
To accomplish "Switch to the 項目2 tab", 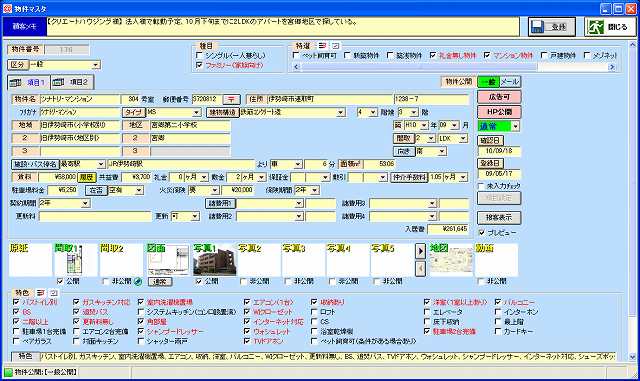I will 72,82.
